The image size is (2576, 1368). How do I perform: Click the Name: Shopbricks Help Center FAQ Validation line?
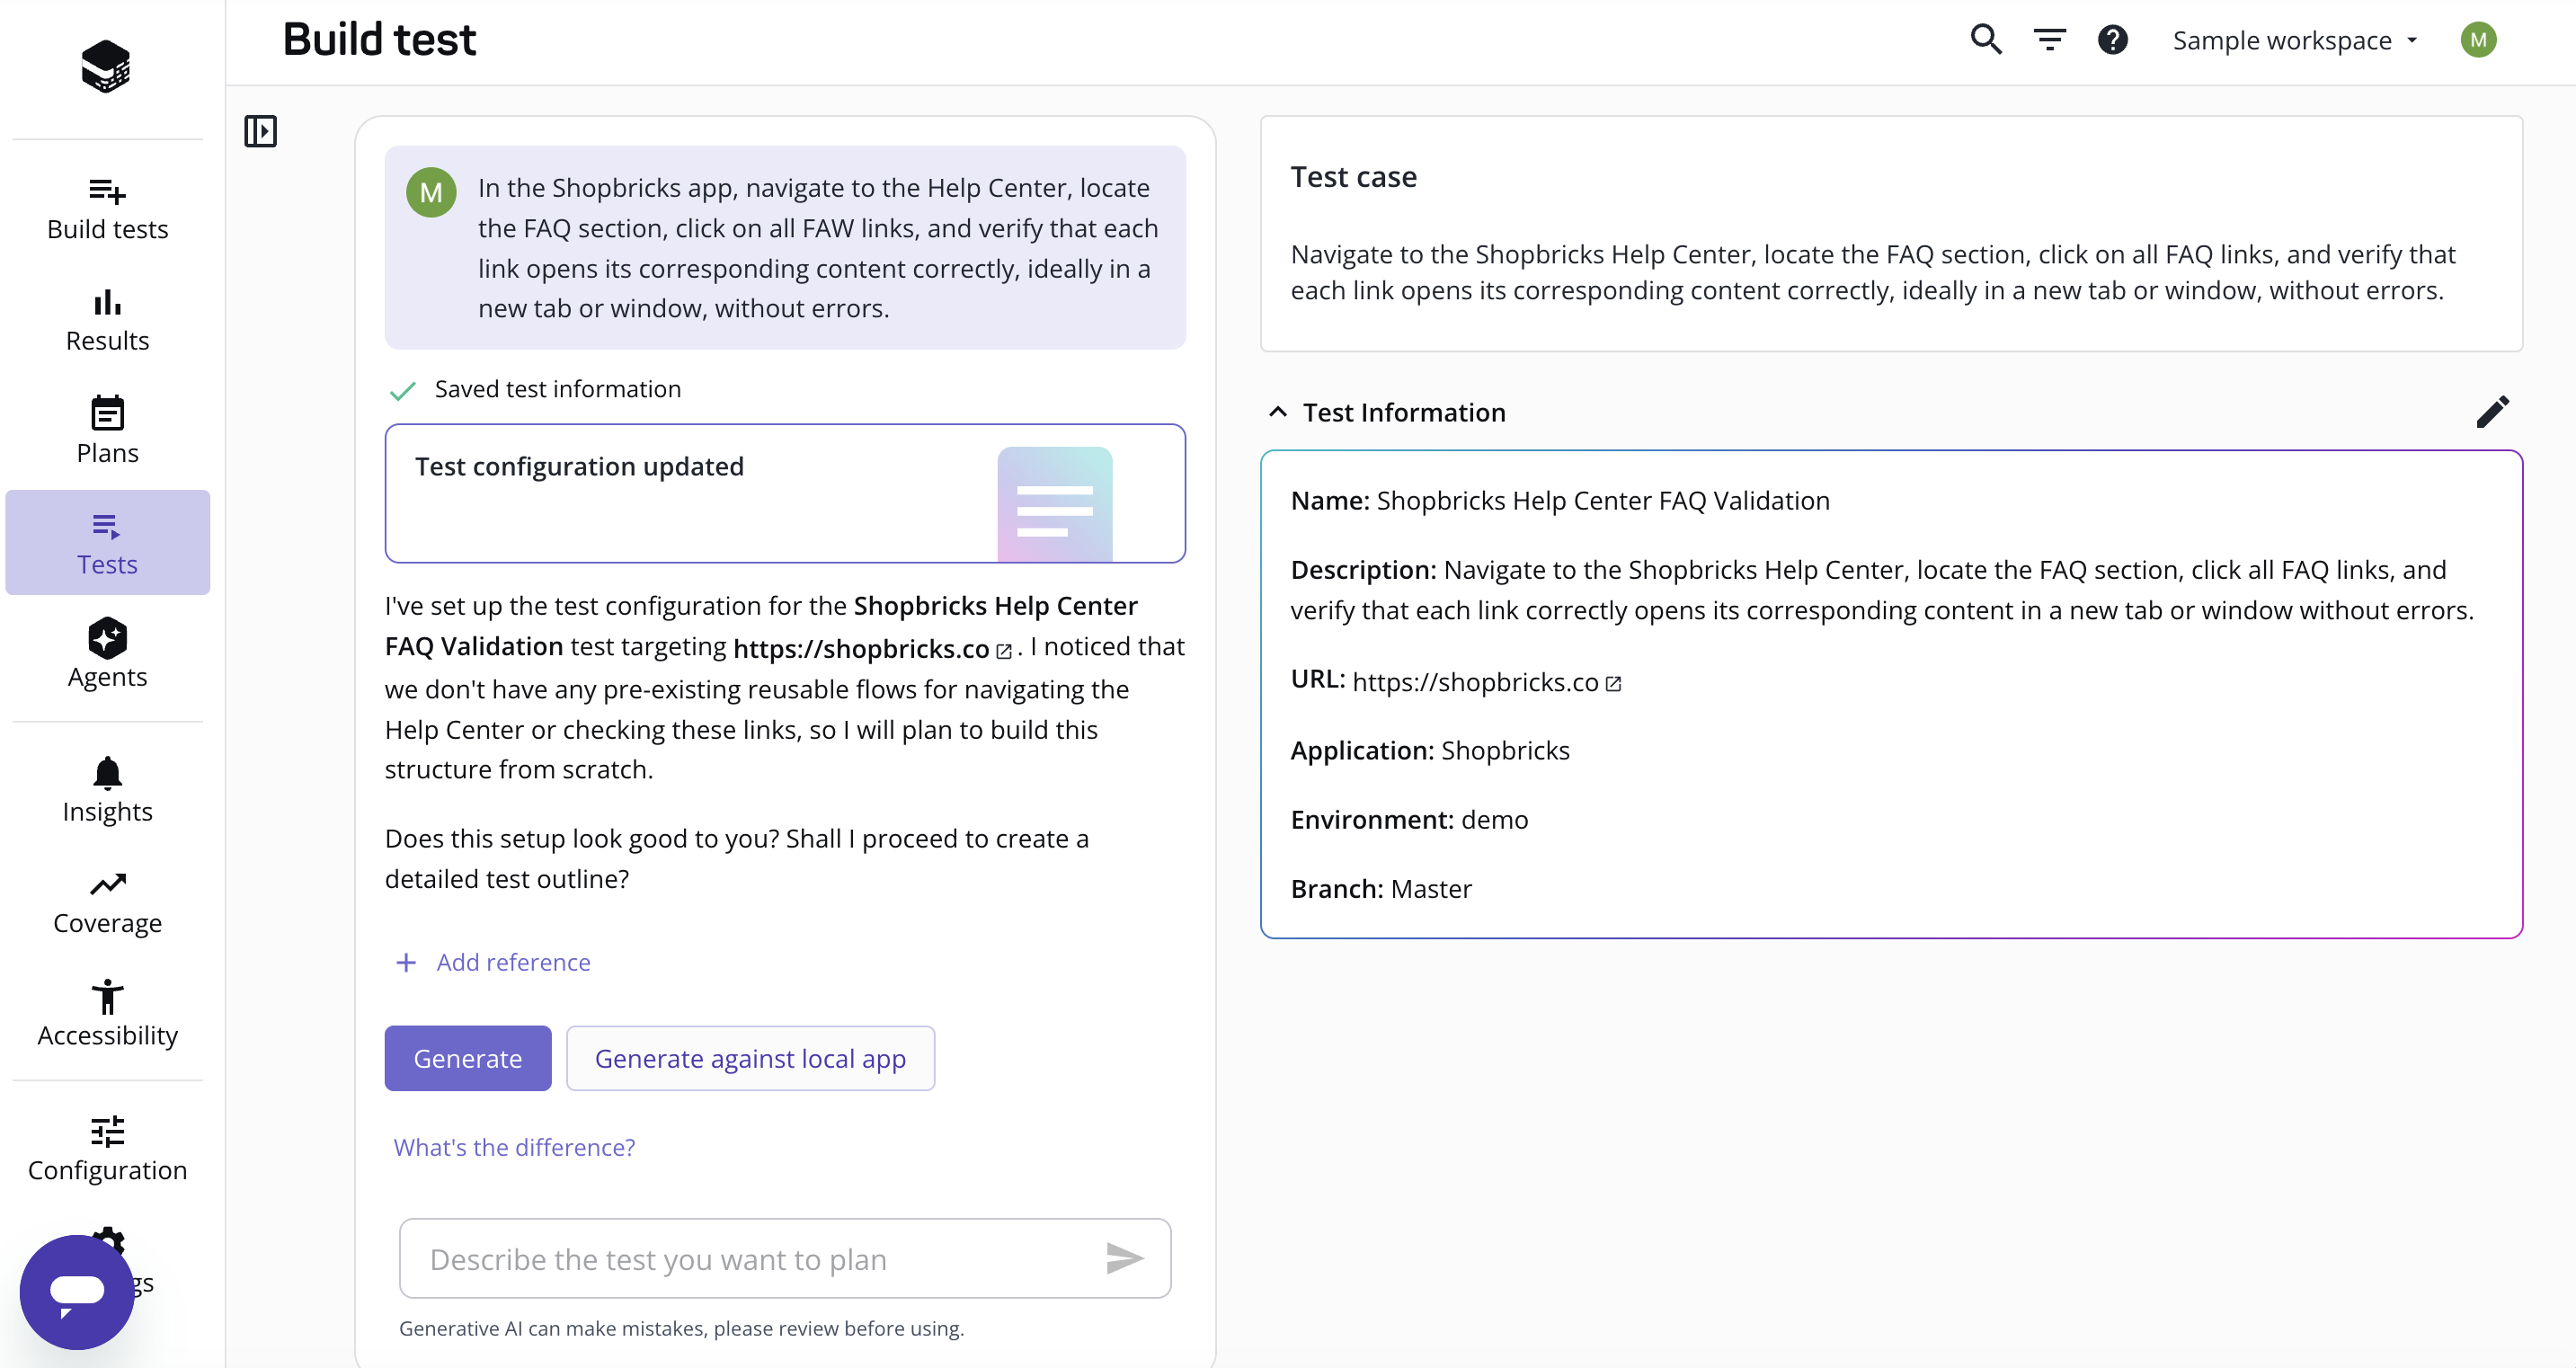(1560, 500)
